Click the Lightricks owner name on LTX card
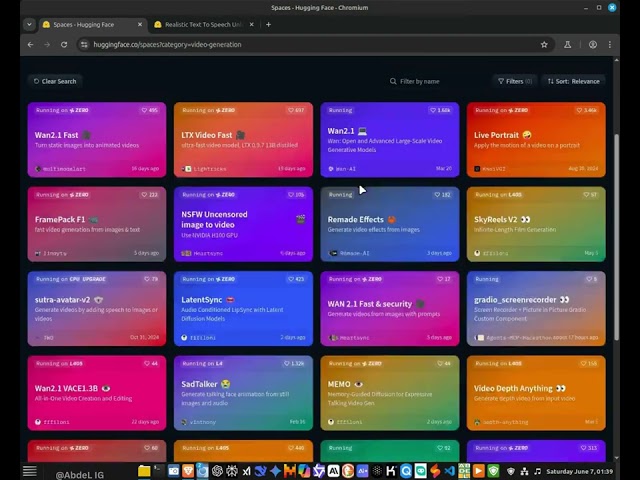This screenshot has height=480, width=640. point(210,169)
